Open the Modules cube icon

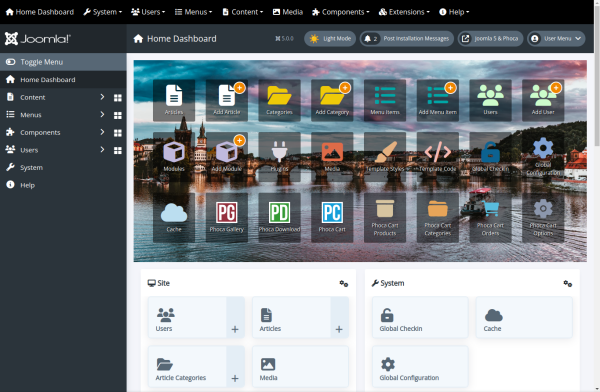pos(174,157)
